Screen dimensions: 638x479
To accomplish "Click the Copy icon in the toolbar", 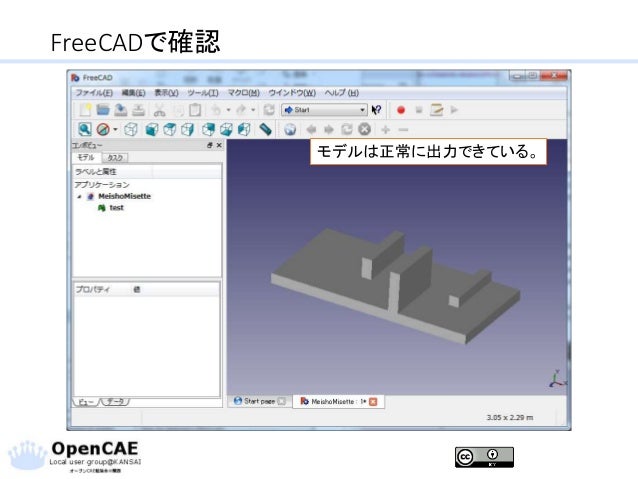I will pos(178,110).
